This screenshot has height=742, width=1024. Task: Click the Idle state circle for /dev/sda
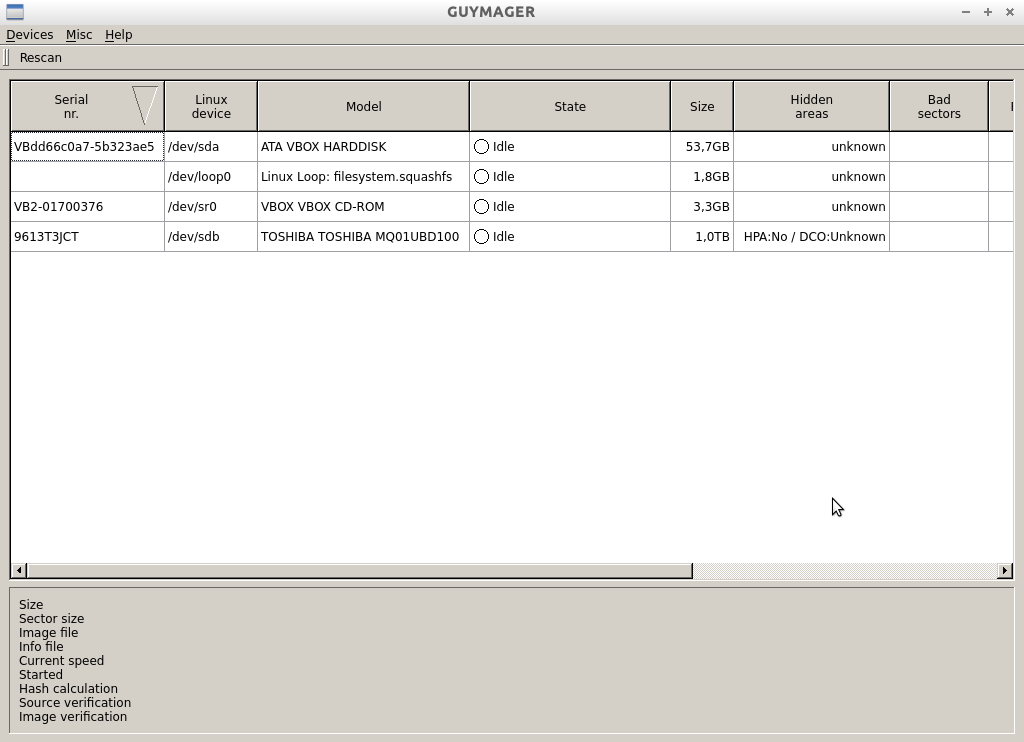click(x=481, y=146)
